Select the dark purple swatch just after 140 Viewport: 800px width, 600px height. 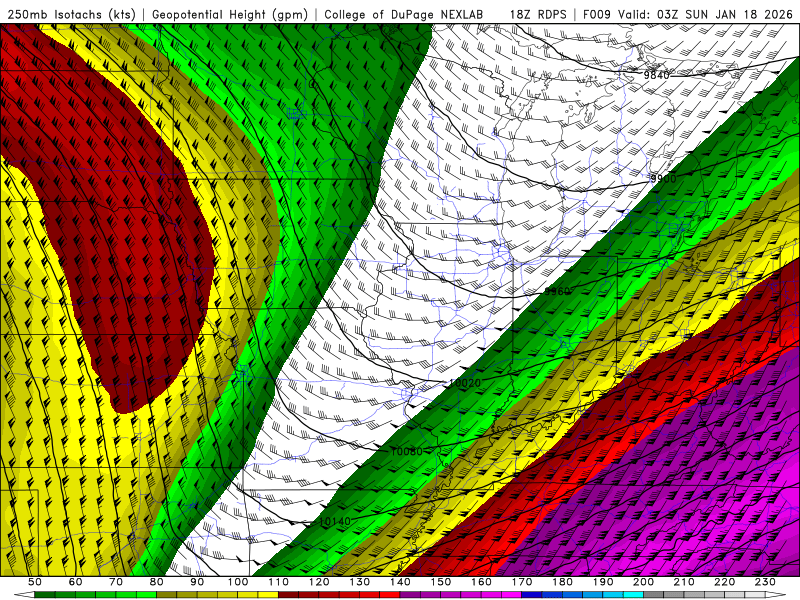[410, 595]
